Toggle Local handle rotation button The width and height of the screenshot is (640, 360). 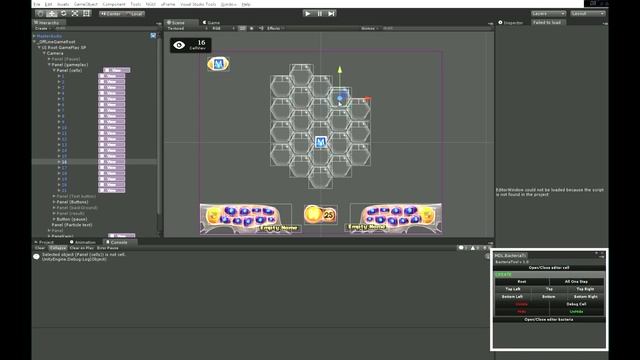coord(134,13)
